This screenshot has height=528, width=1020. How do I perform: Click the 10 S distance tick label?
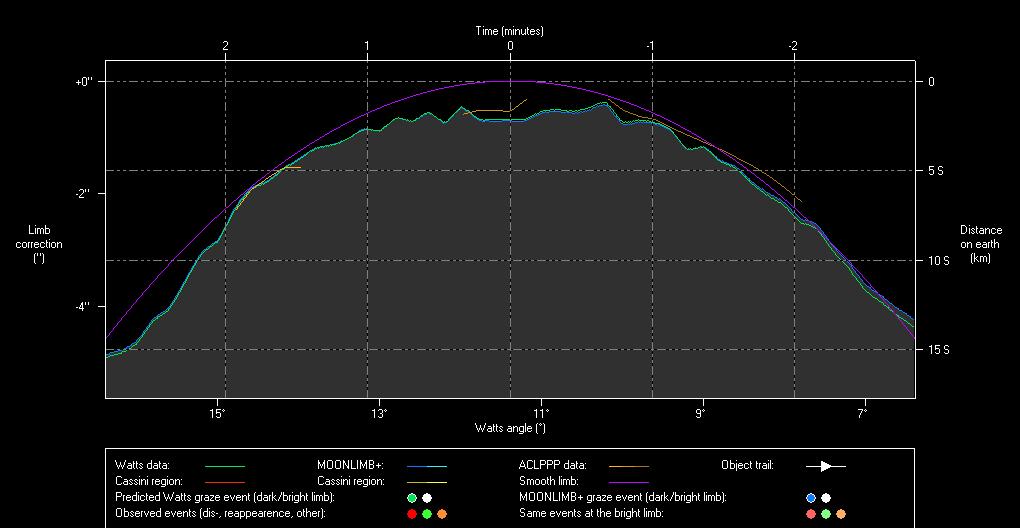(x=936, y=260)
